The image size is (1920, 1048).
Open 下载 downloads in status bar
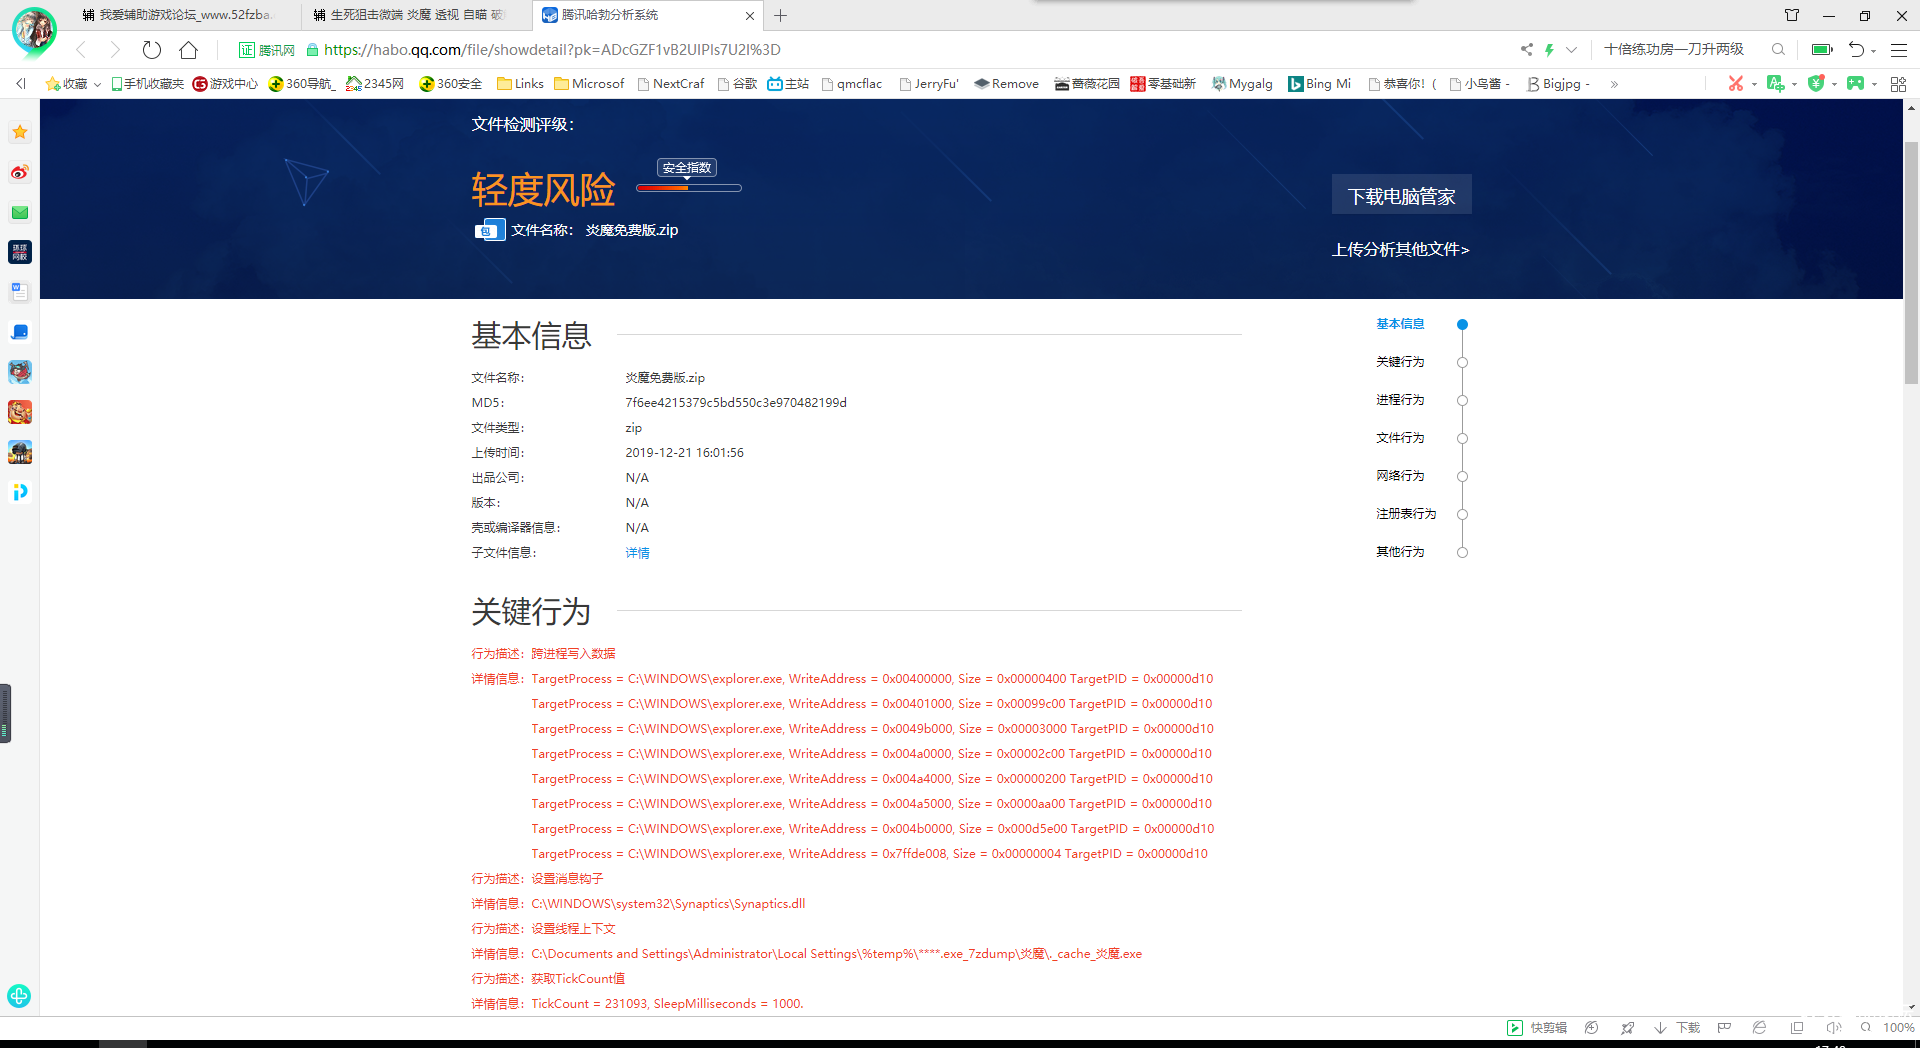click(x=1678, y=1027)
